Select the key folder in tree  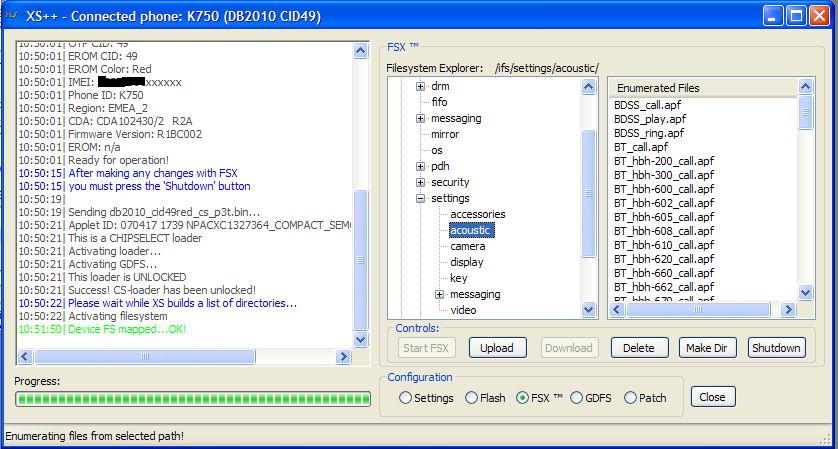pyautogui.click(x=459, y=278)
